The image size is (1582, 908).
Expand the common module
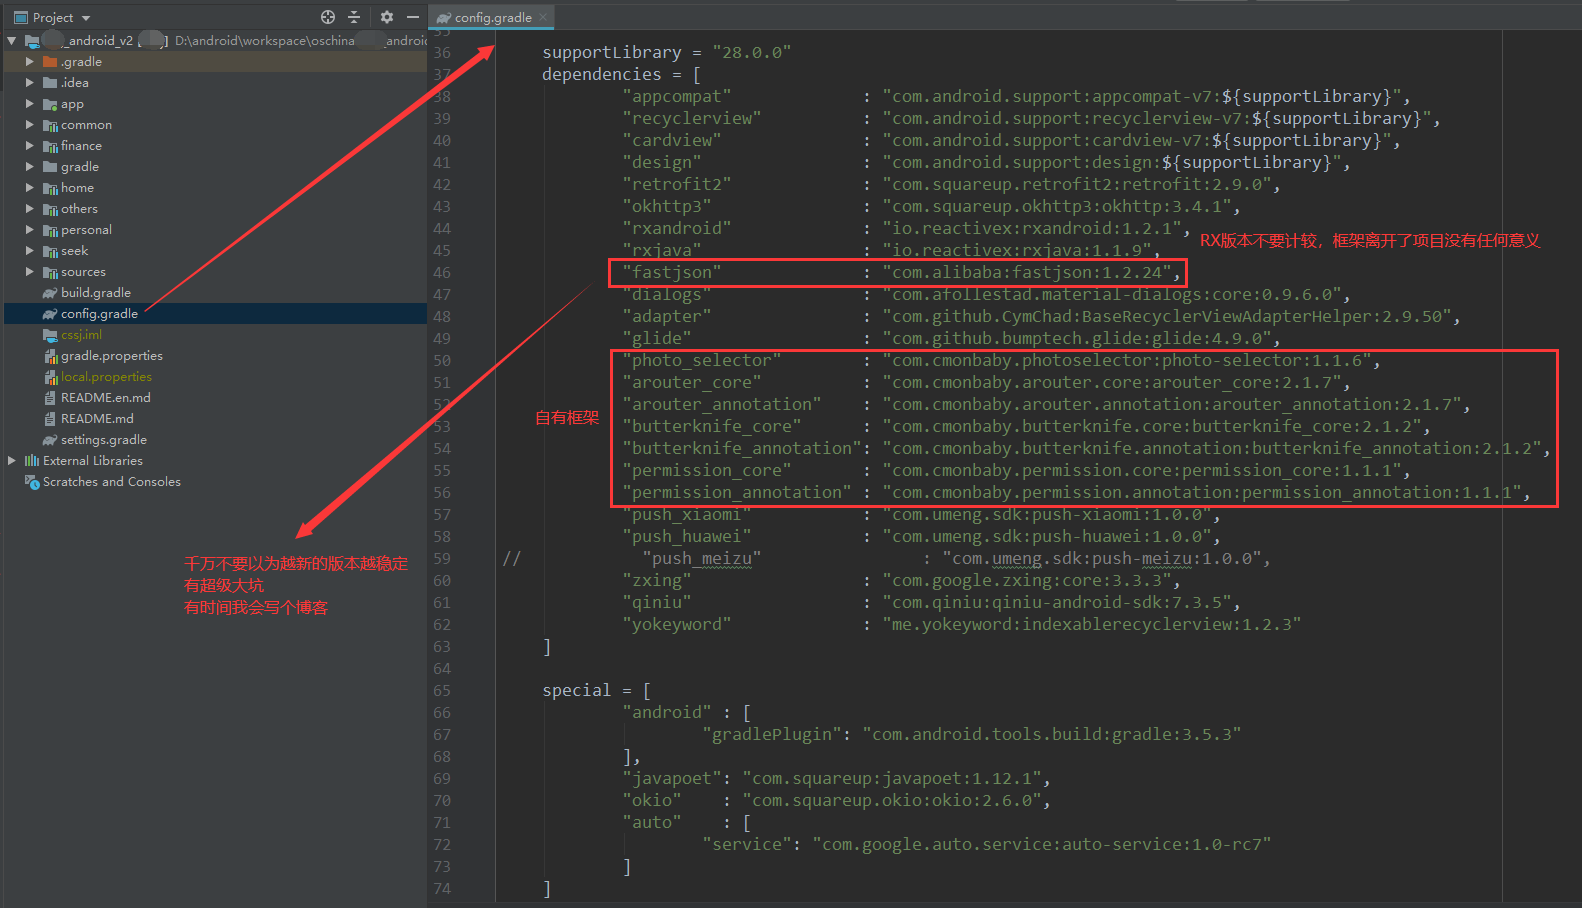pos(30,125)
